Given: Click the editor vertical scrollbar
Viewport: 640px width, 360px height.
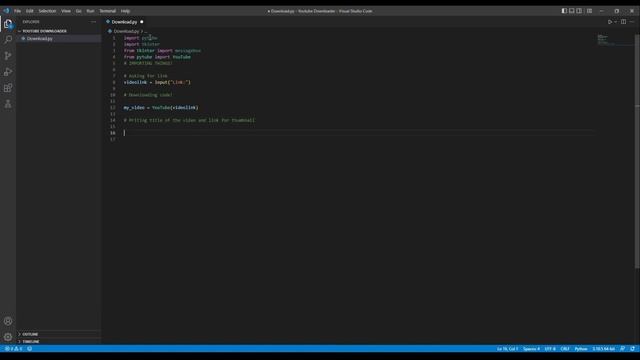Looking at the screenshot, I should point(637,151).
